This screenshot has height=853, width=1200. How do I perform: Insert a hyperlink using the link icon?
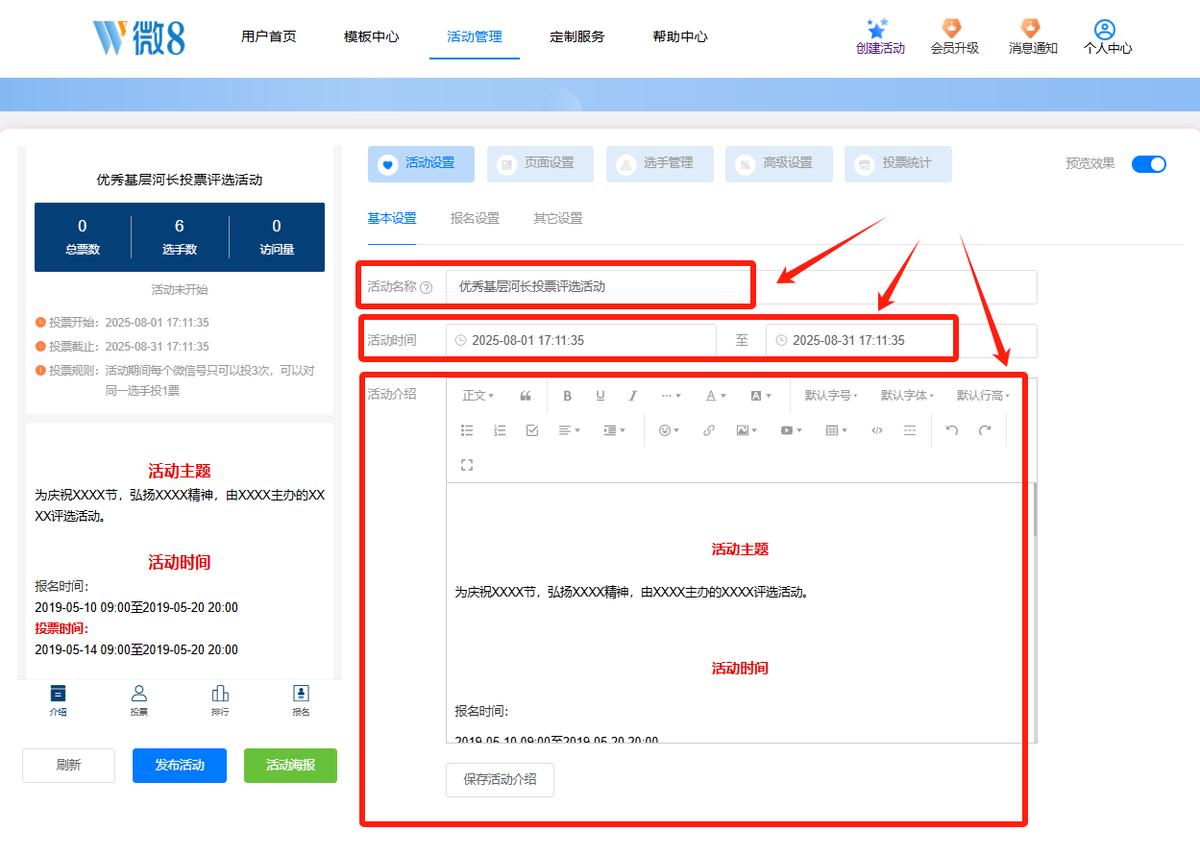point(709,430)
